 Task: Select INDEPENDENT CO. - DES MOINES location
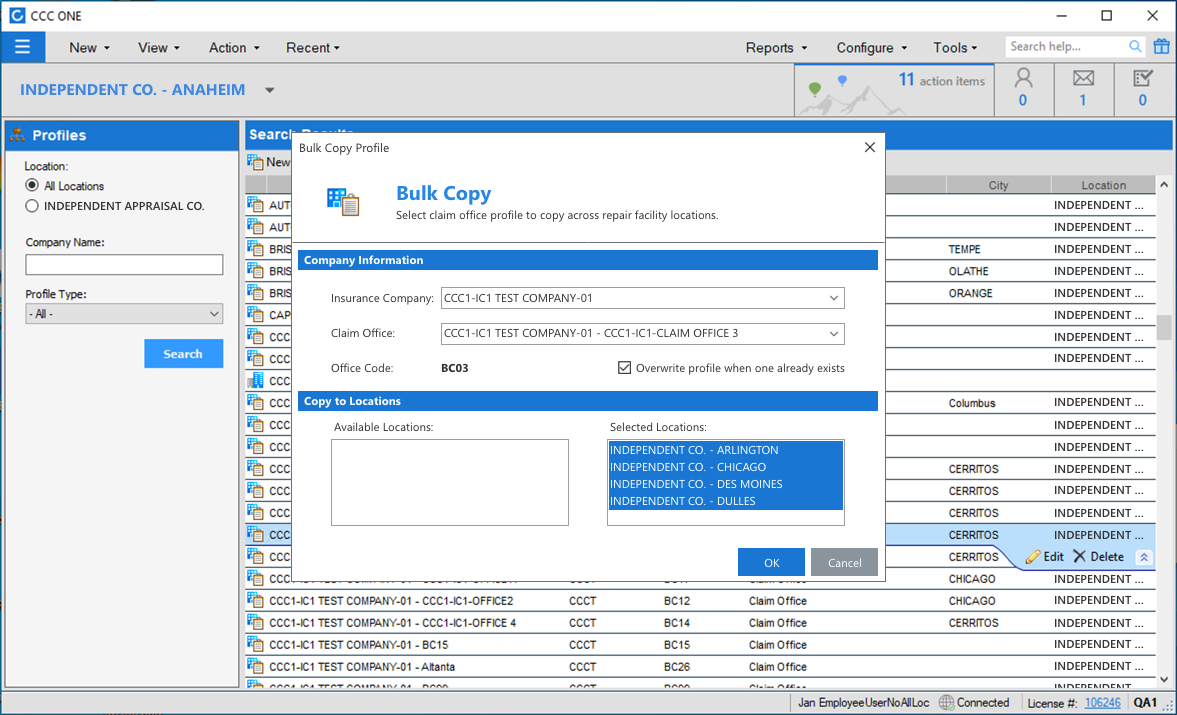[x=725, y=484]
